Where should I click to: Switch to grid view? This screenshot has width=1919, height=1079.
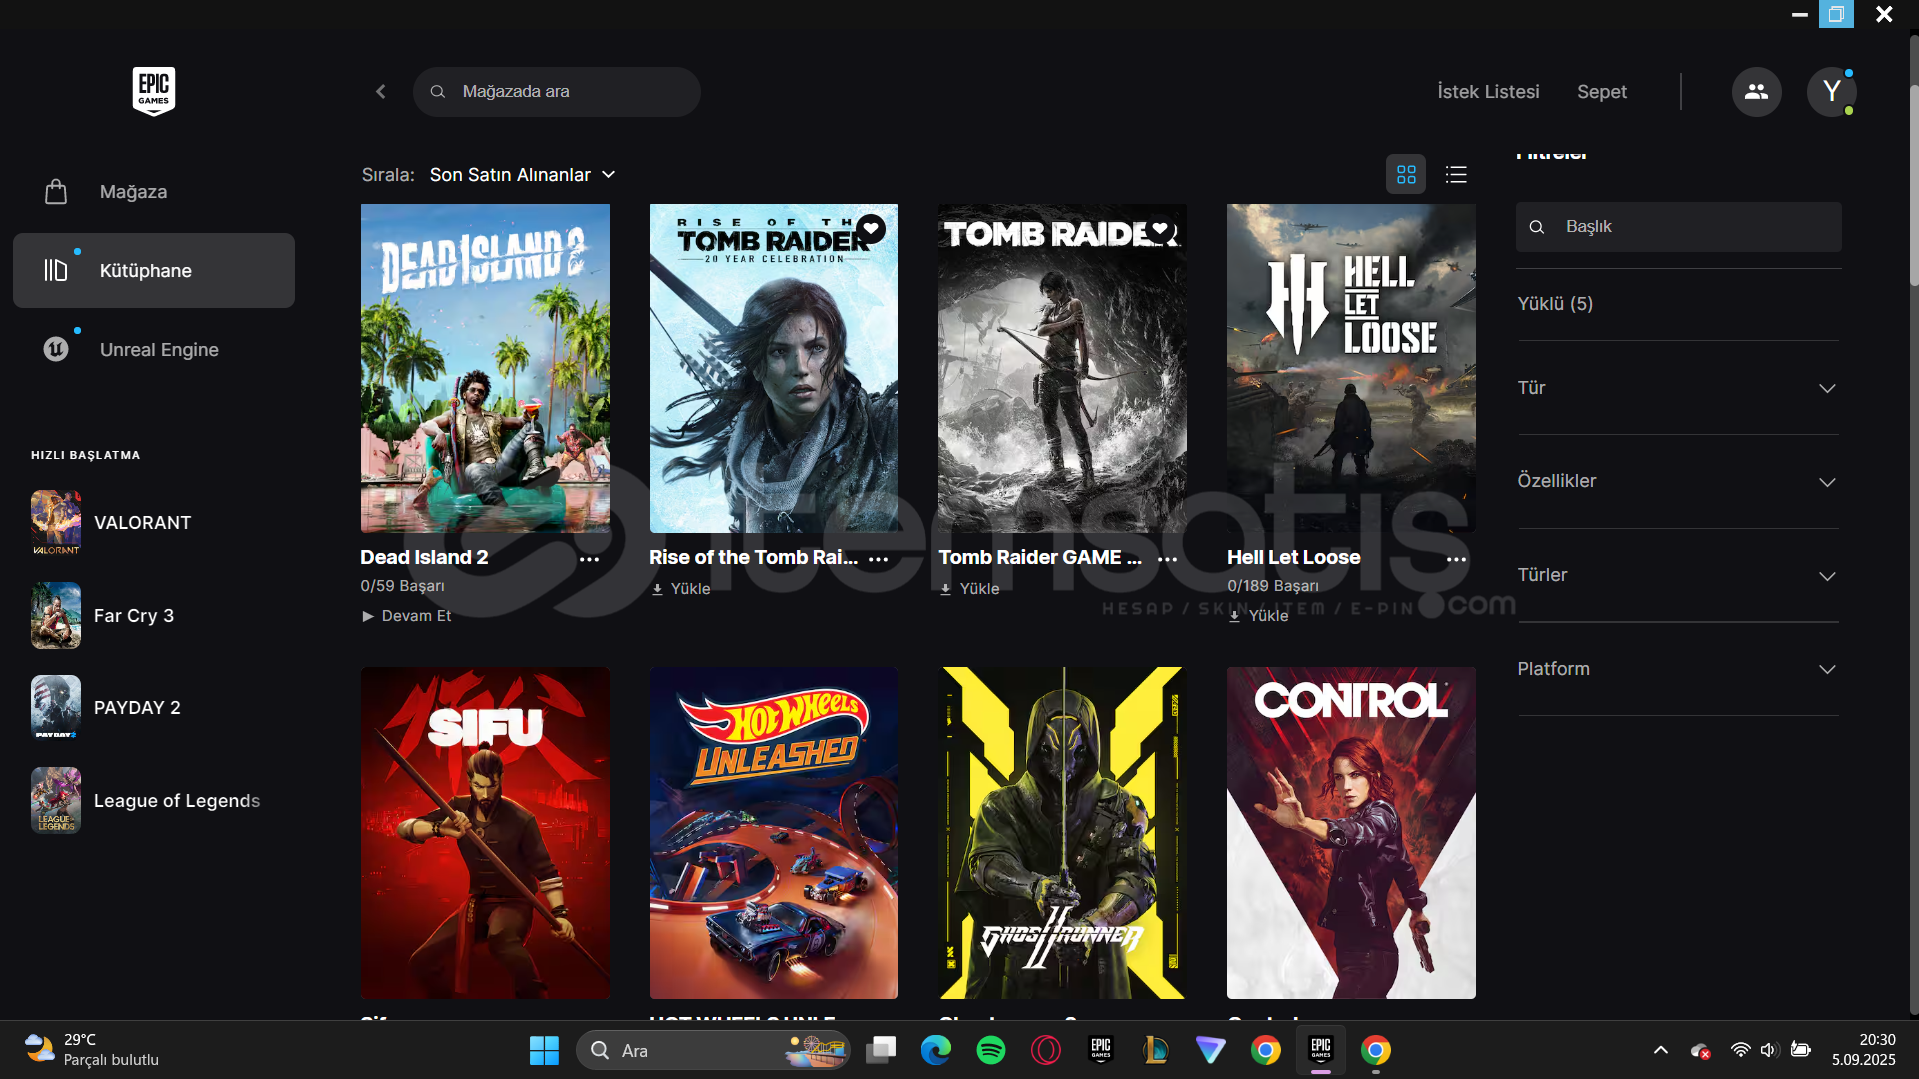coord(1406,174)
